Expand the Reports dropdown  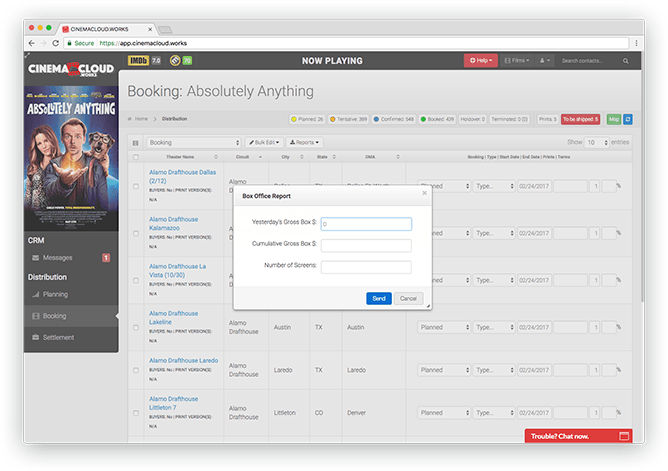click(305, 143)
